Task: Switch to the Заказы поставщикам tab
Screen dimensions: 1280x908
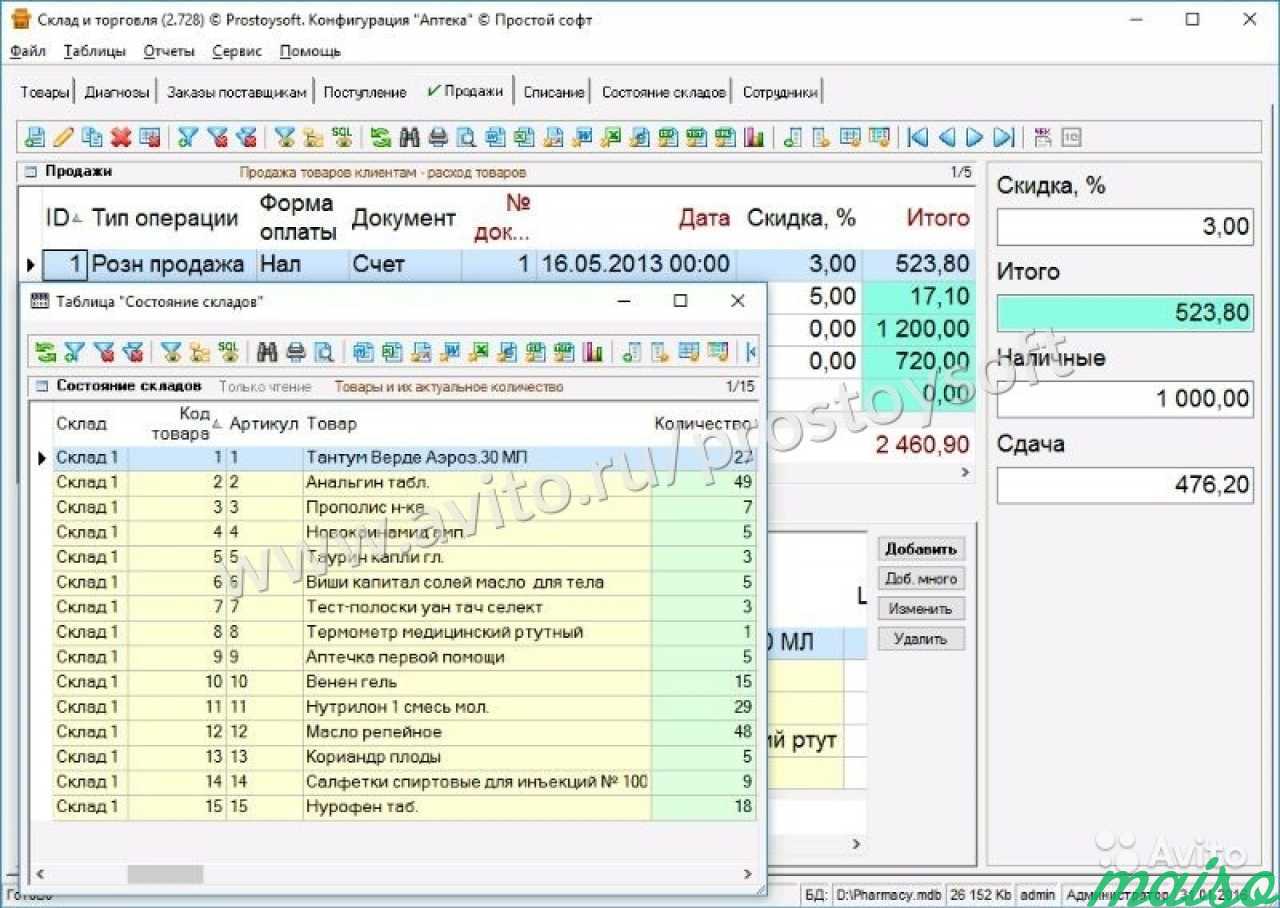Action: point(237,92)
